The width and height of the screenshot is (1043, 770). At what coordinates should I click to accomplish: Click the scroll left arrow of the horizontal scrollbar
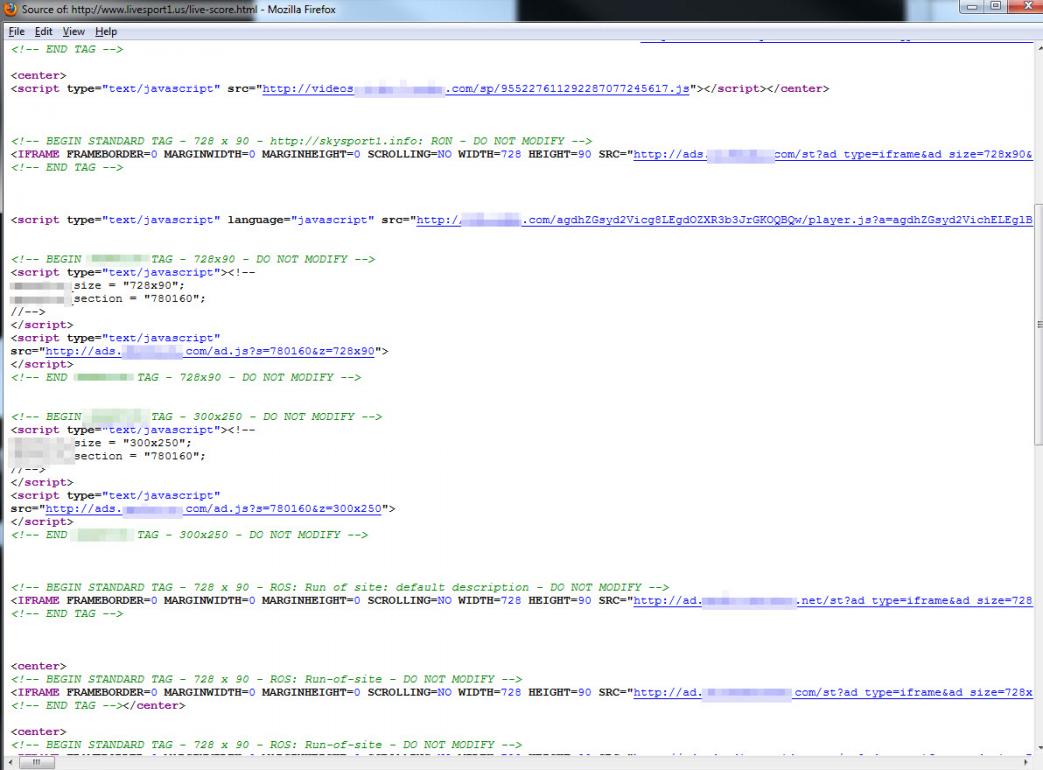click(9, 763)
